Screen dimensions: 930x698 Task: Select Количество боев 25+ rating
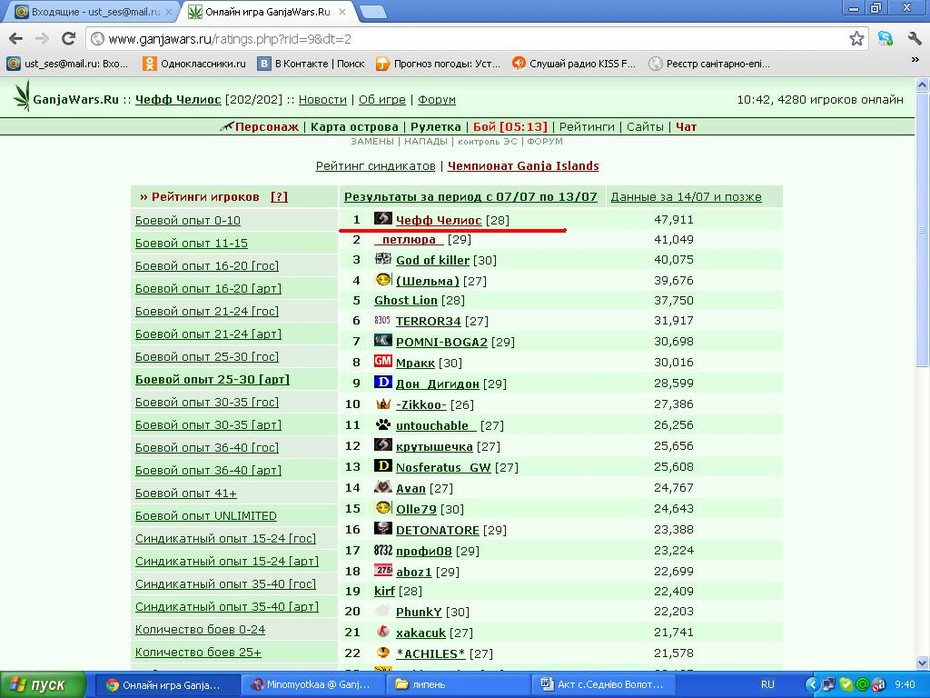click(198, 652)
